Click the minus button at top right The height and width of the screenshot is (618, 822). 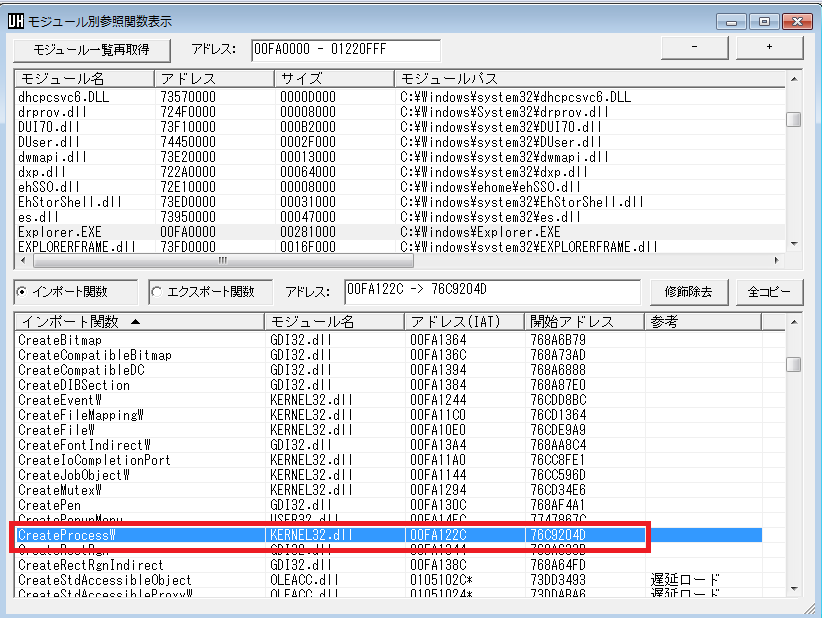695,47
